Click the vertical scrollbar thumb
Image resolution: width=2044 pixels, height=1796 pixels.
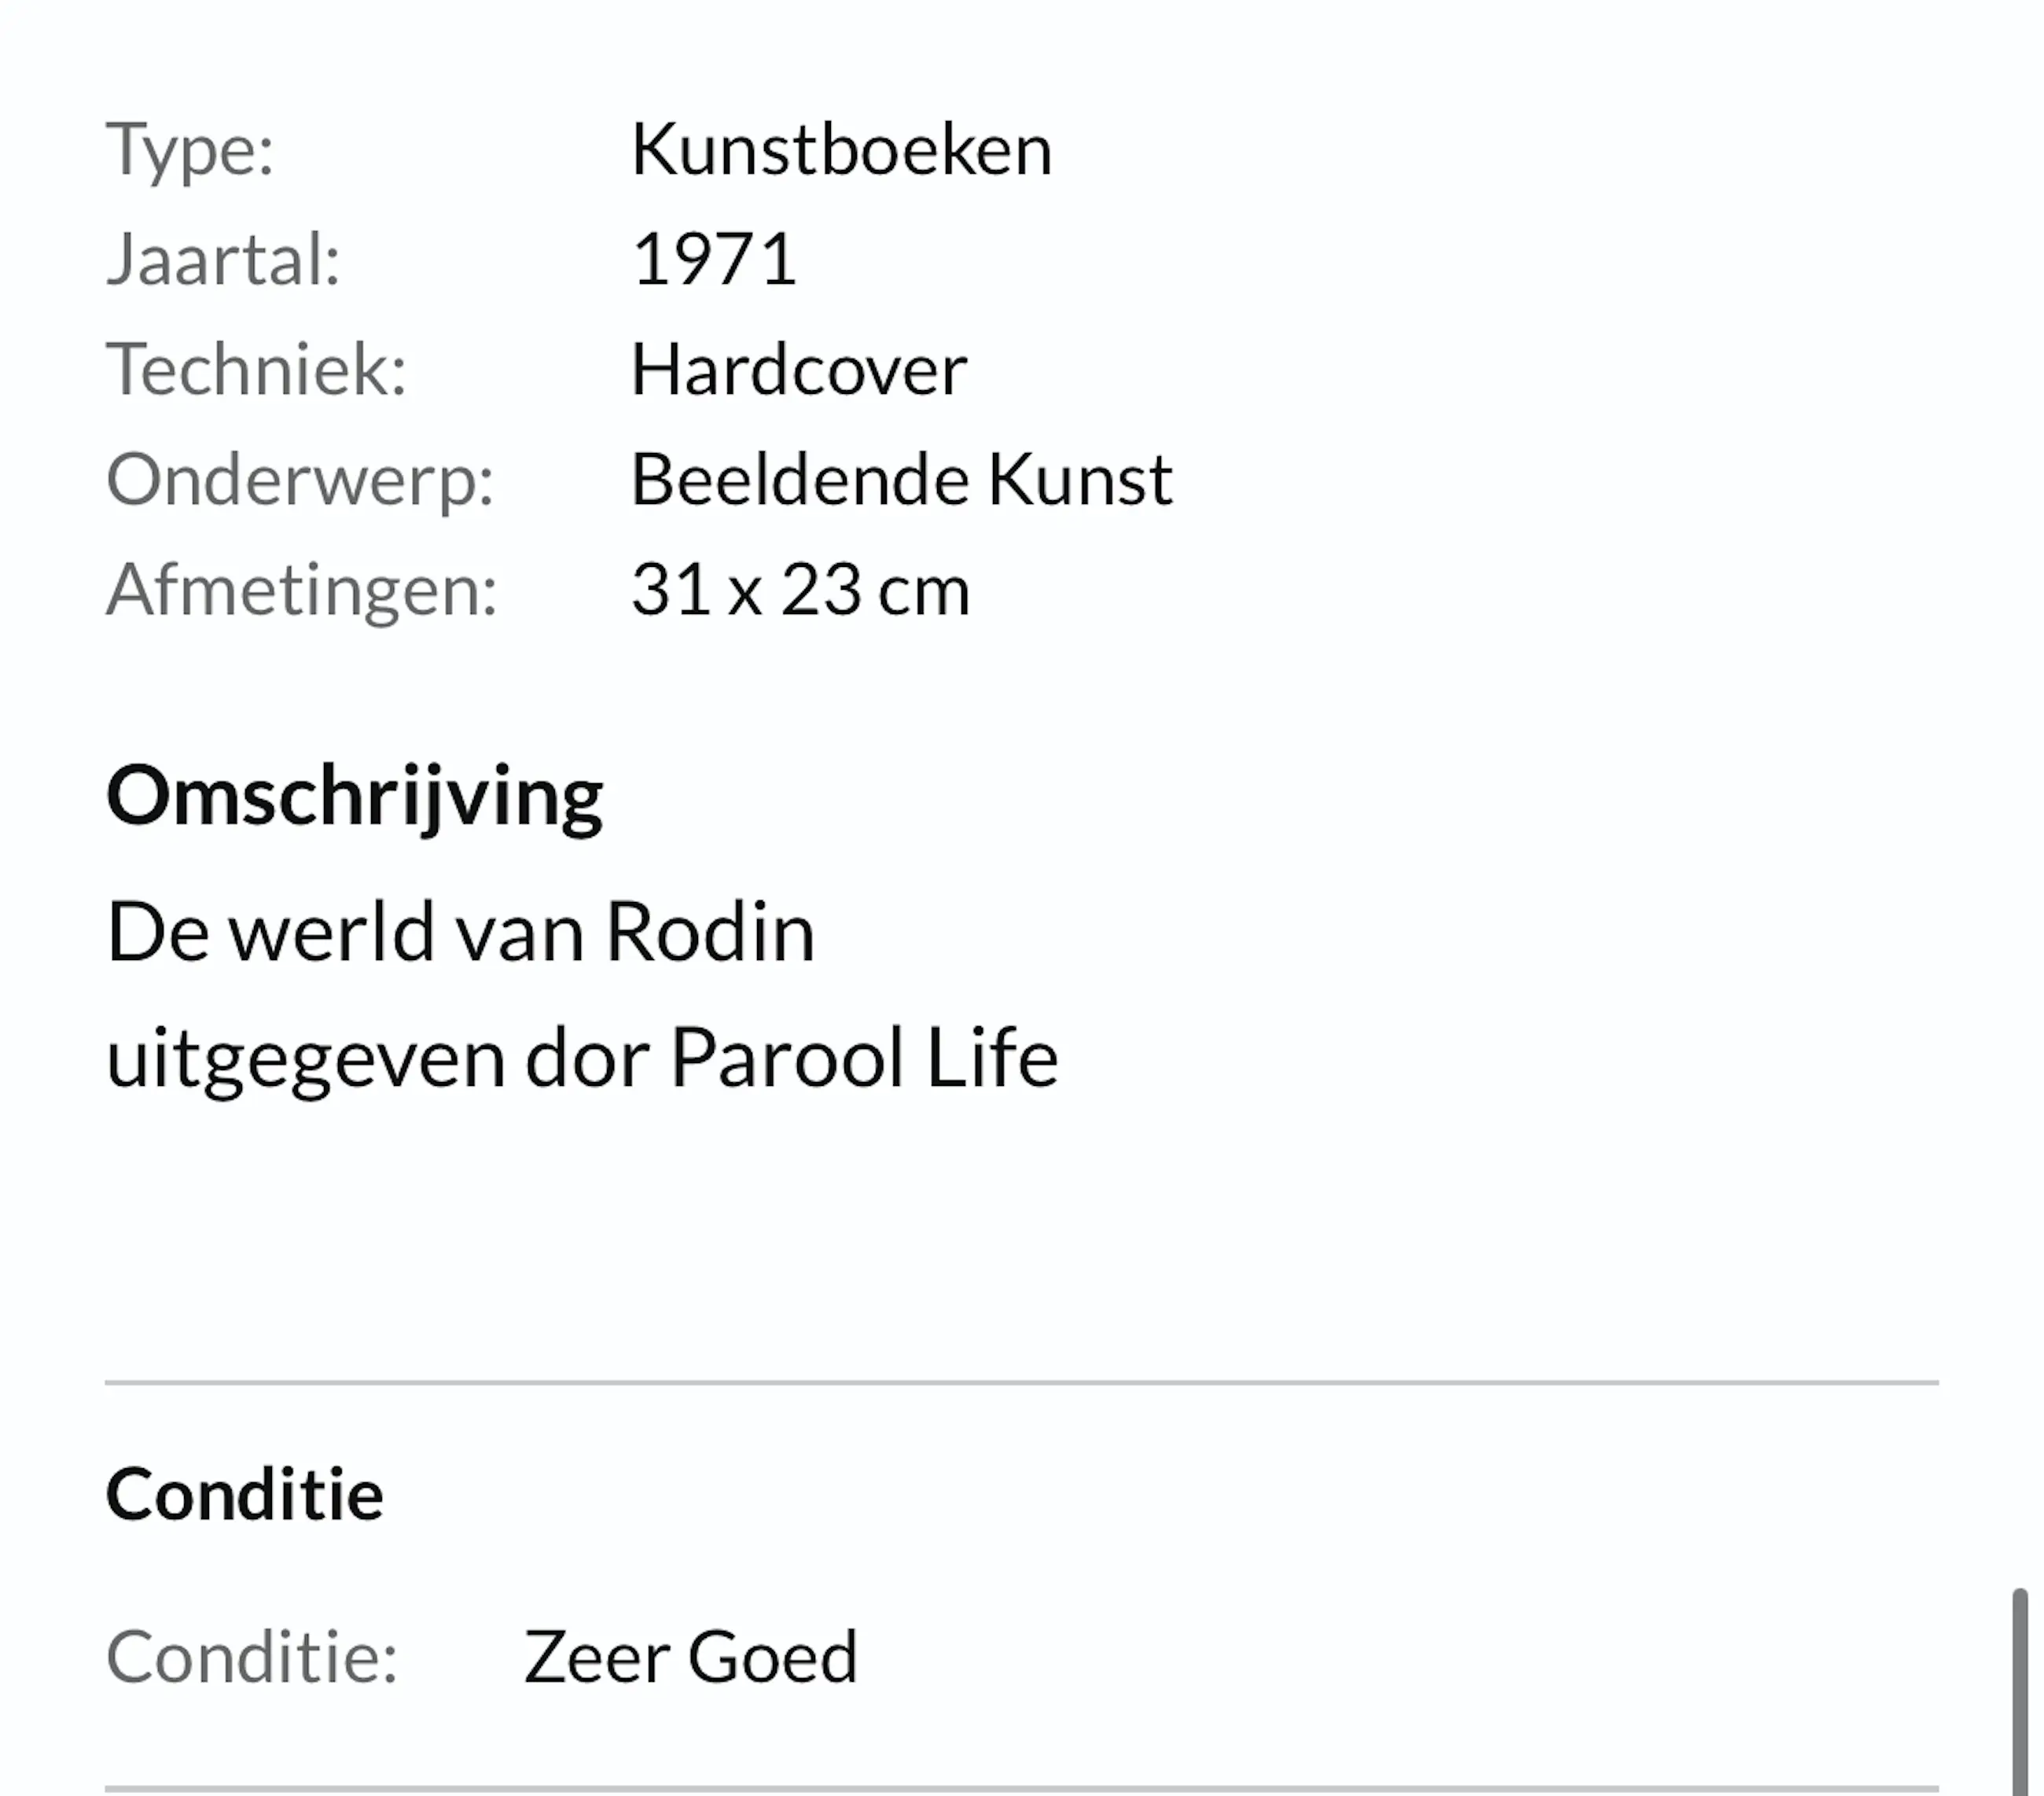click(x=2019, y=1690)
